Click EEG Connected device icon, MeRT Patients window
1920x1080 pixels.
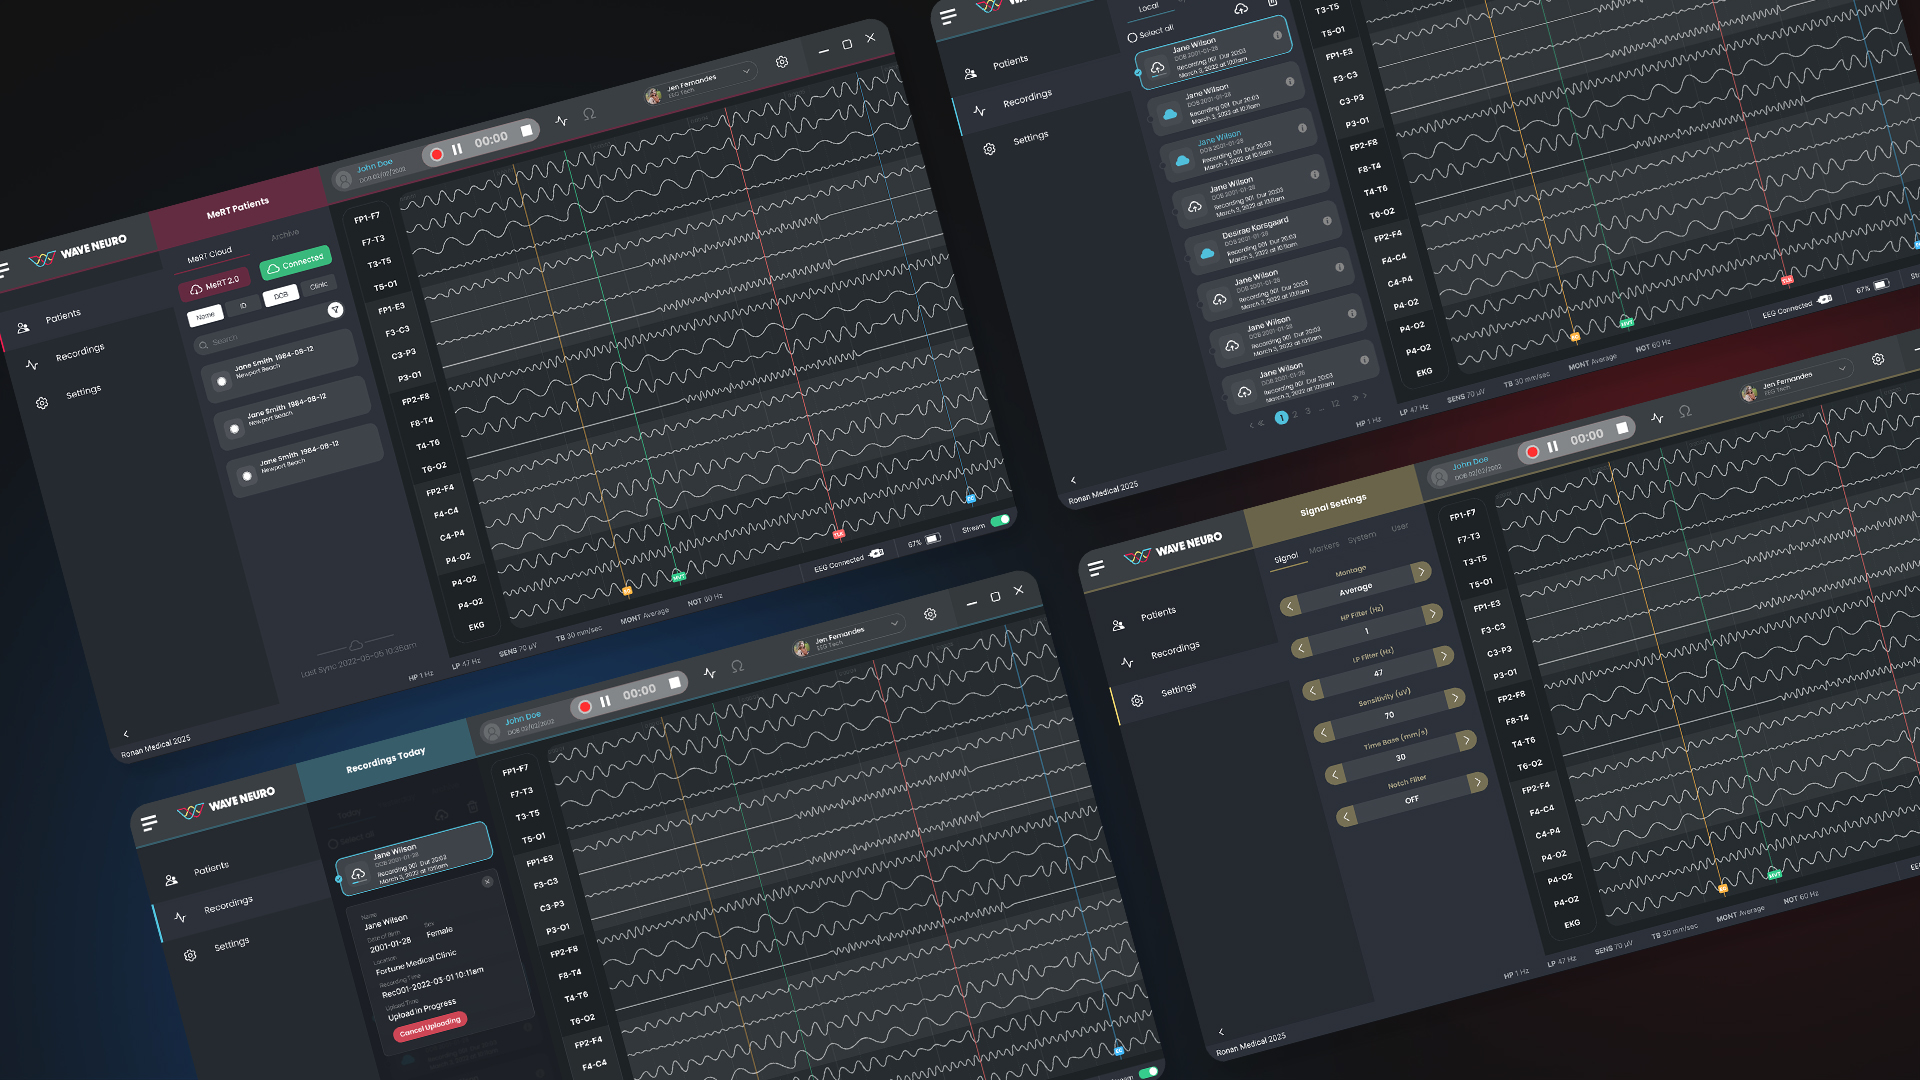pyautogui.click(x=877, y=553)
